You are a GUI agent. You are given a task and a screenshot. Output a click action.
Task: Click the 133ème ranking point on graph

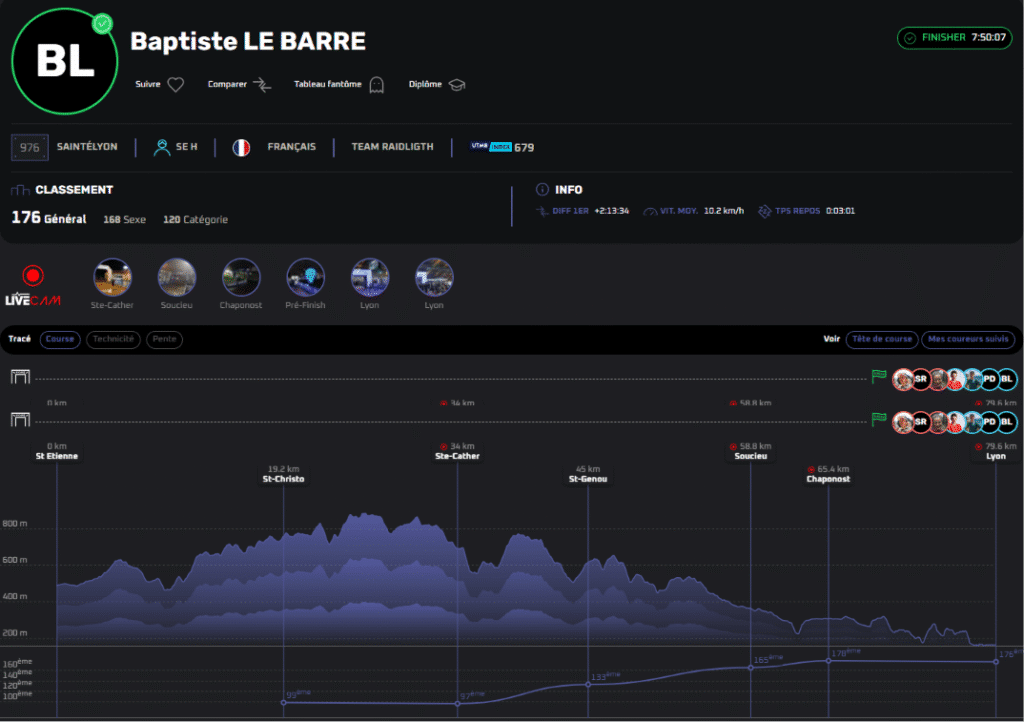(x=588, y=684)
